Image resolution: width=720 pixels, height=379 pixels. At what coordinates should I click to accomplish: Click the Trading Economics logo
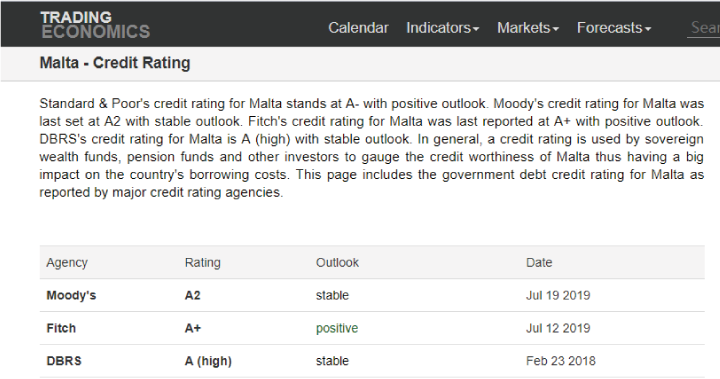click(95, 25)
